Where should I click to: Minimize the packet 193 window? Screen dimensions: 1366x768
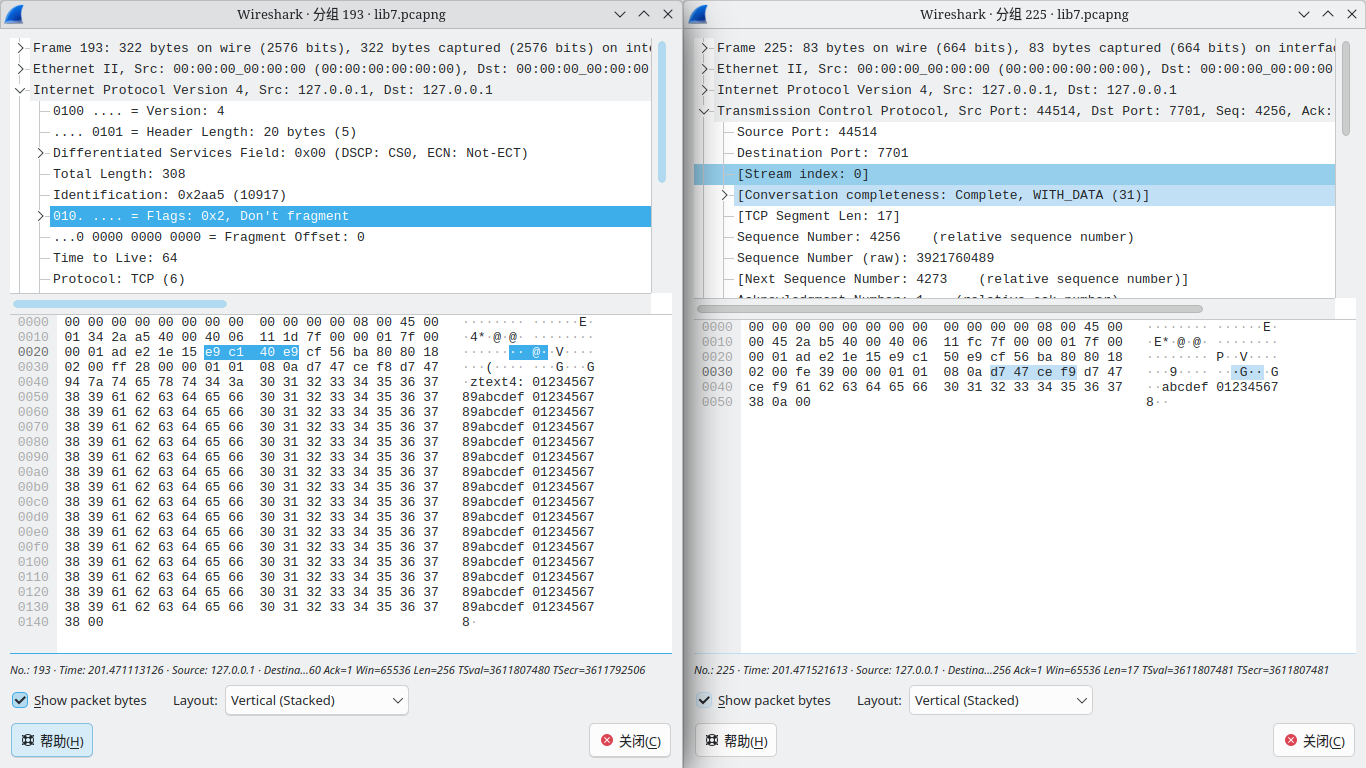click(x=620, y=14)
